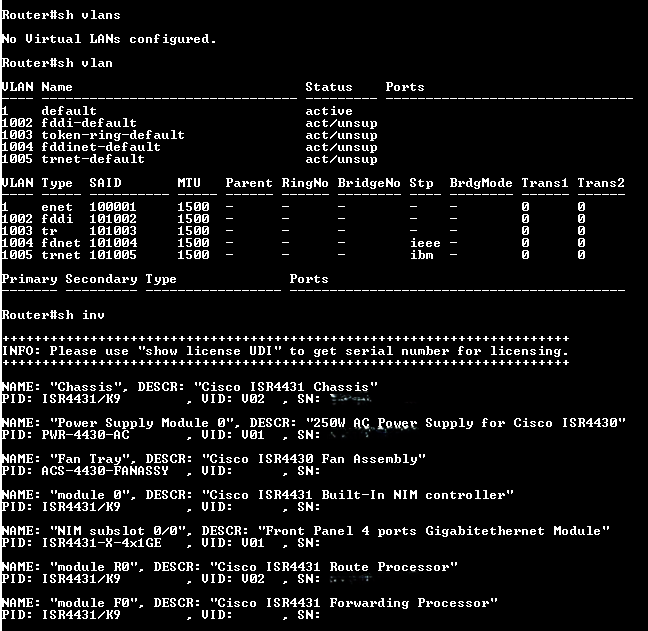
Task: Click the 'Parent' column header
Action: pos(249,183)
